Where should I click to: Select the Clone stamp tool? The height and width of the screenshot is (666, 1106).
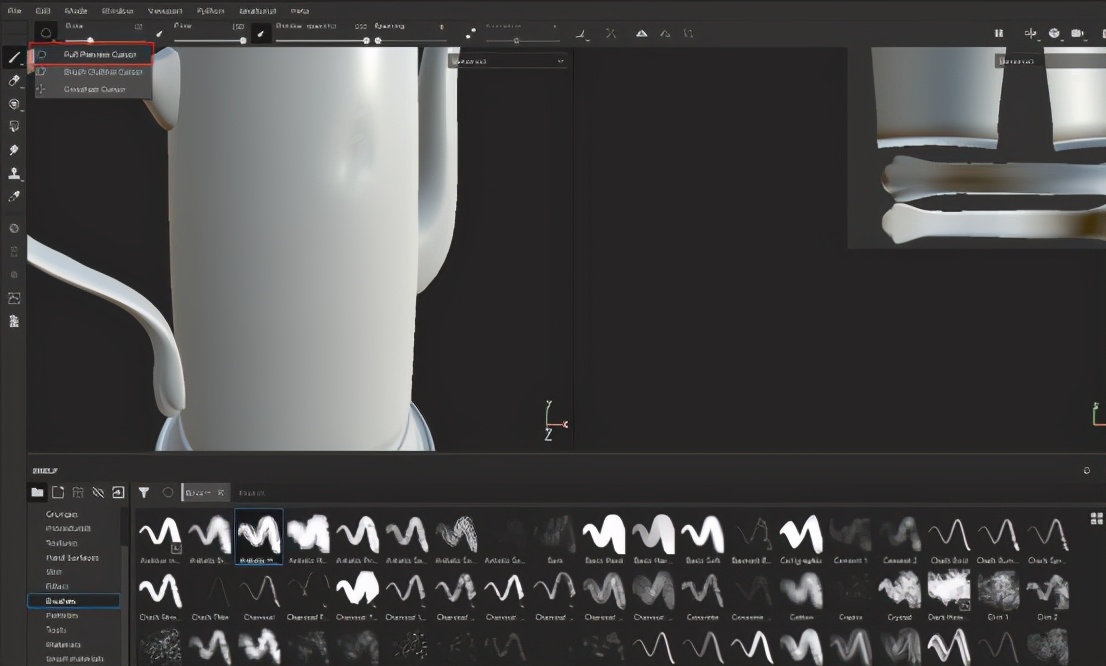pyautogui.click(x=13, y=173)
